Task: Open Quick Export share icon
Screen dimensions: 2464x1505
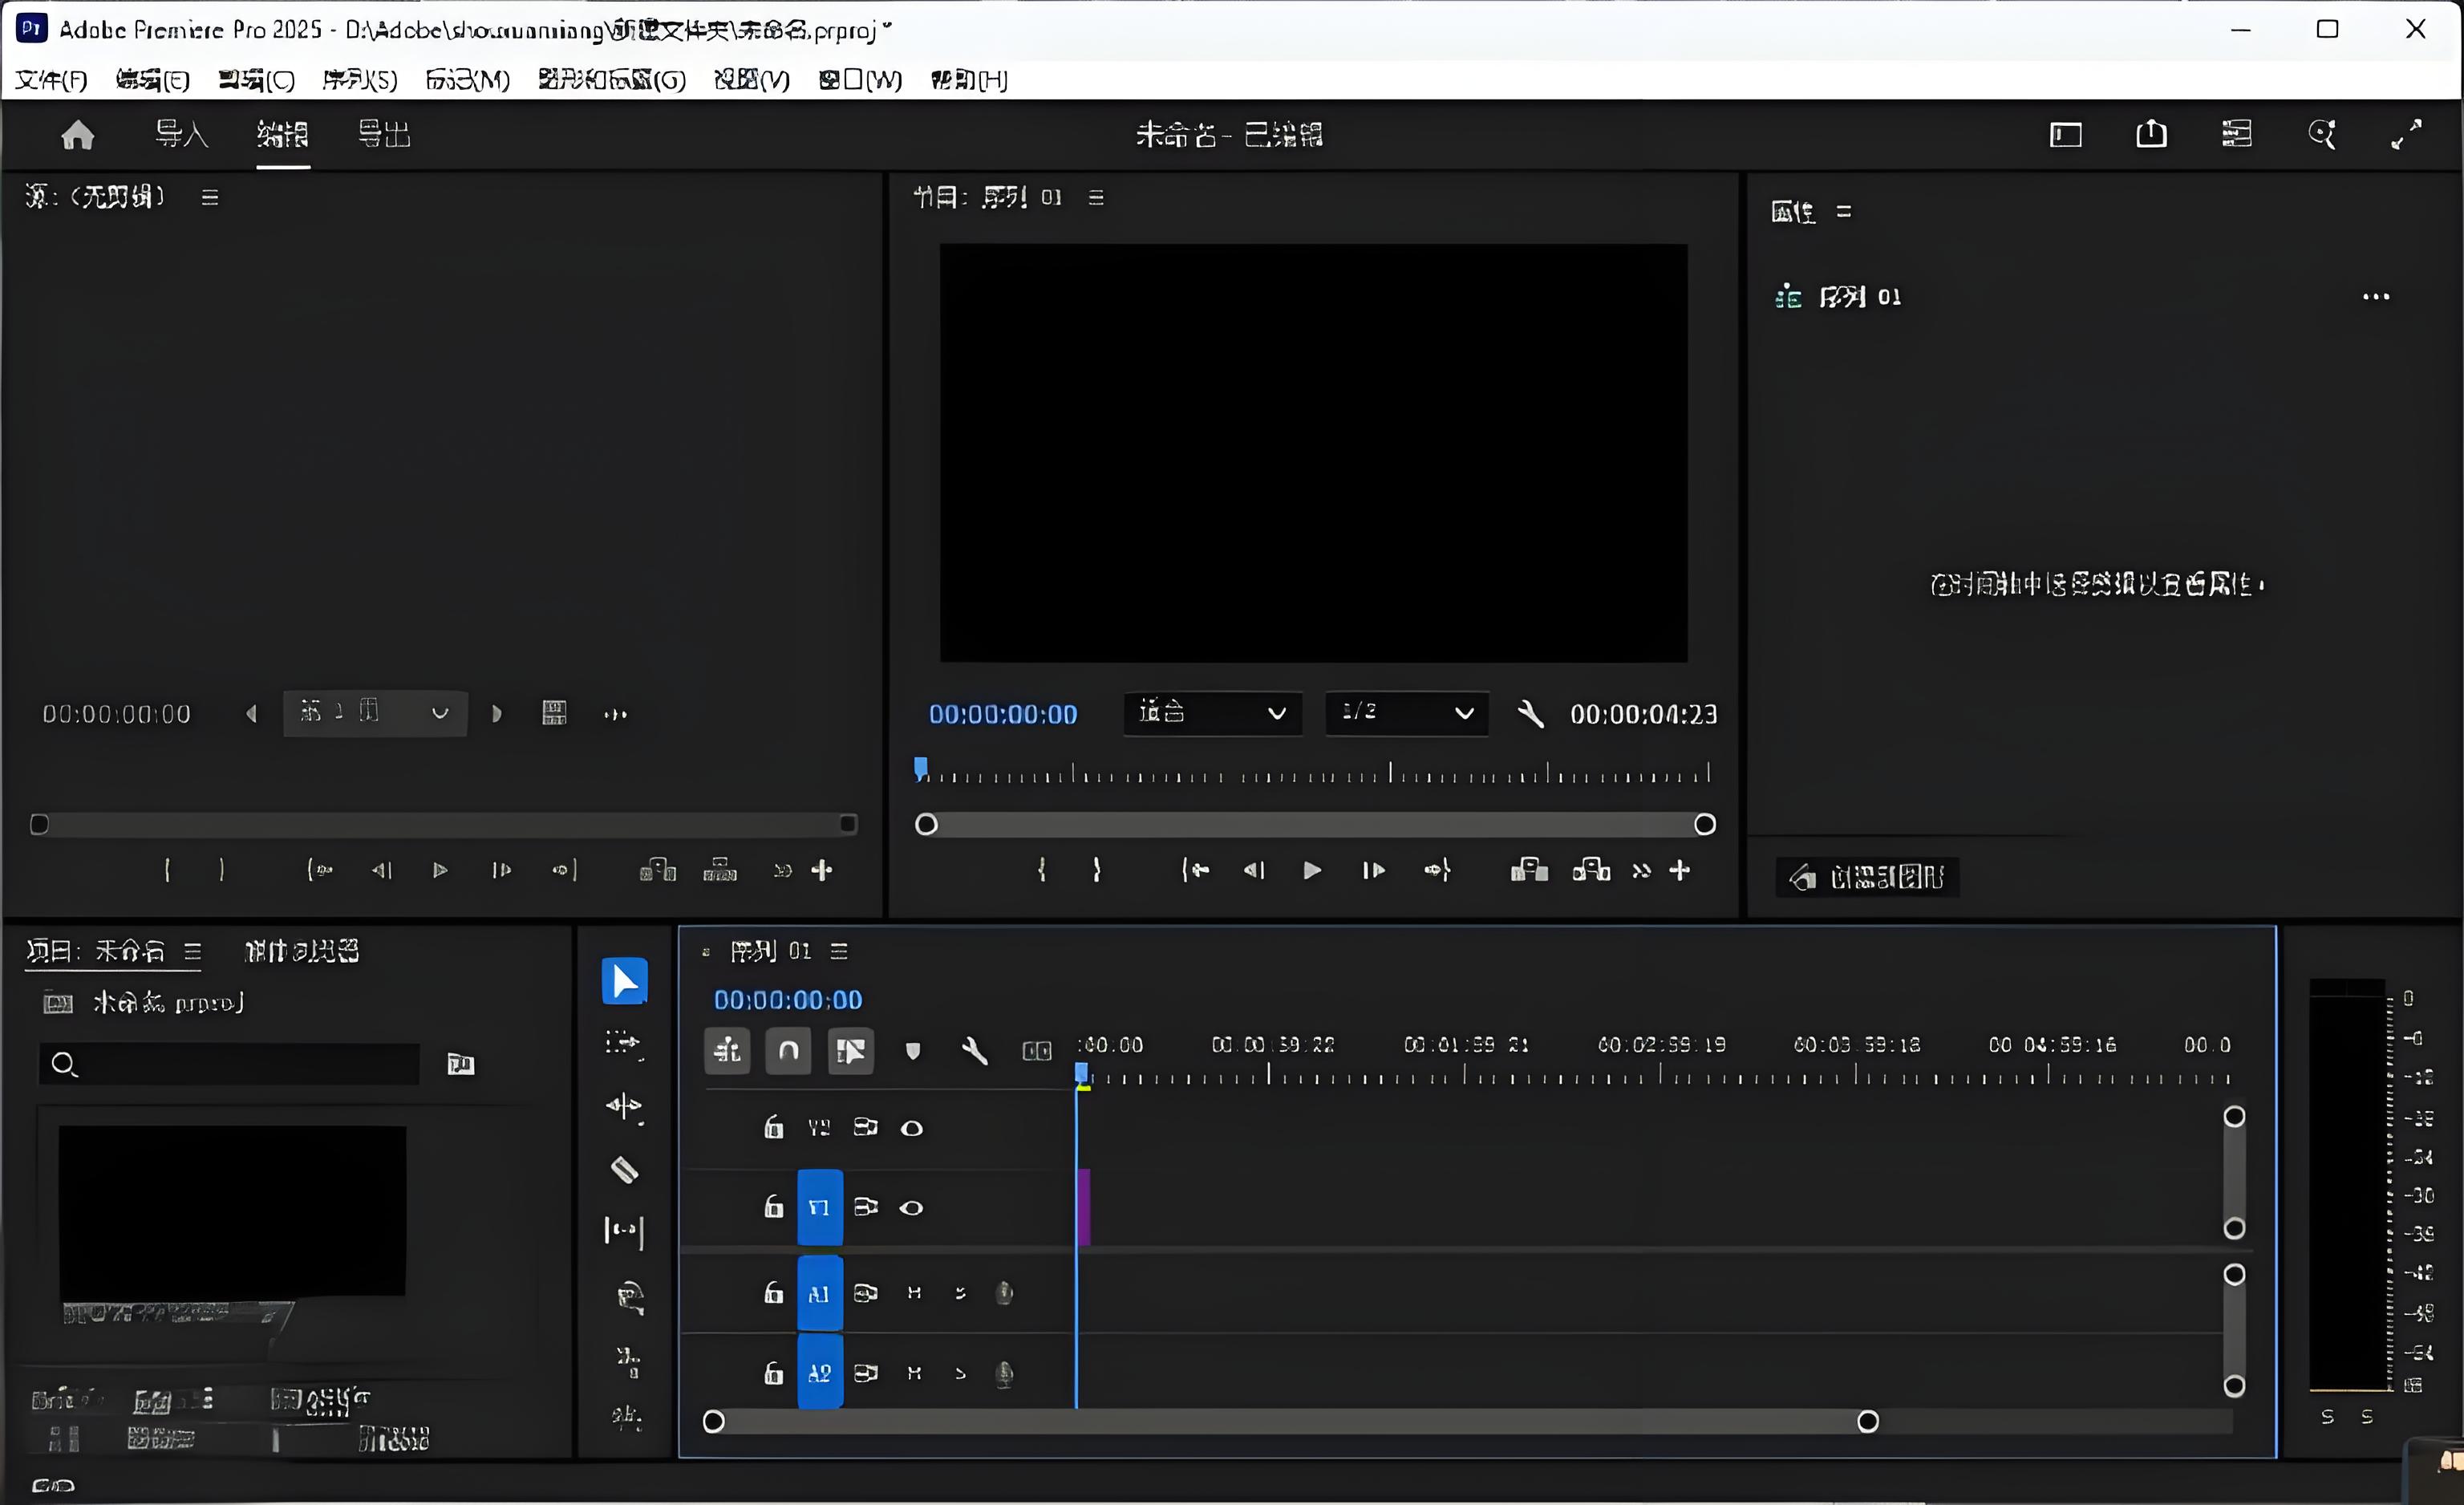Action: [2151, 134]
